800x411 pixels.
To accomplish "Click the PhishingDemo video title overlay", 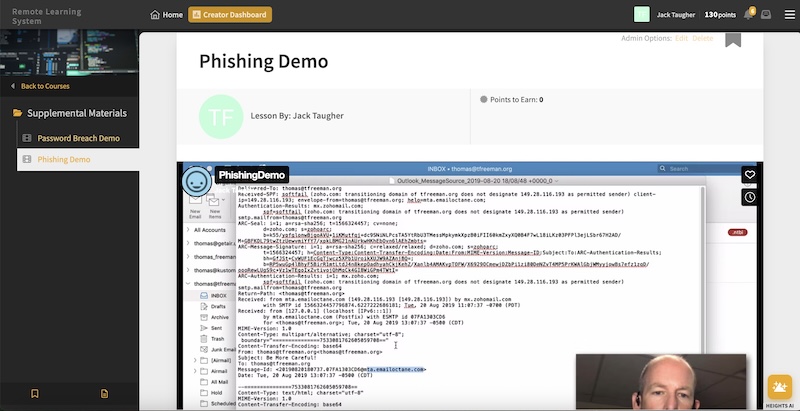I will (x=252, y=175).
